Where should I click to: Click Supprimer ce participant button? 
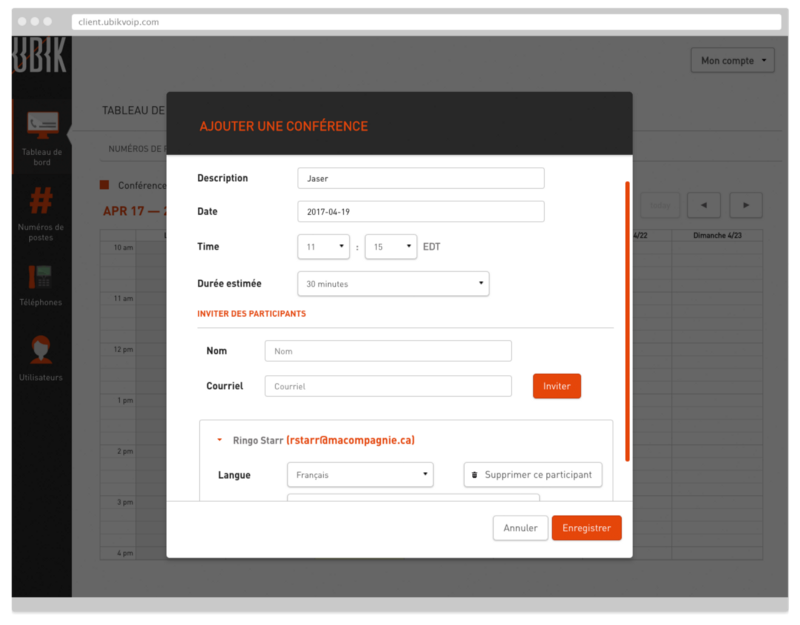[533, 475]
